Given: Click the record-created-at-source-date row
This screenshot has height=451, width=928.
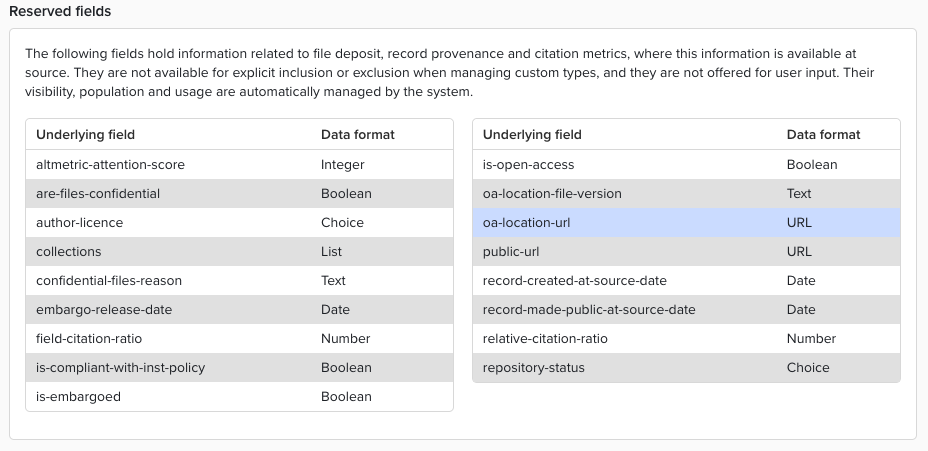Looking at the screenshot, I should click(574, 281).
